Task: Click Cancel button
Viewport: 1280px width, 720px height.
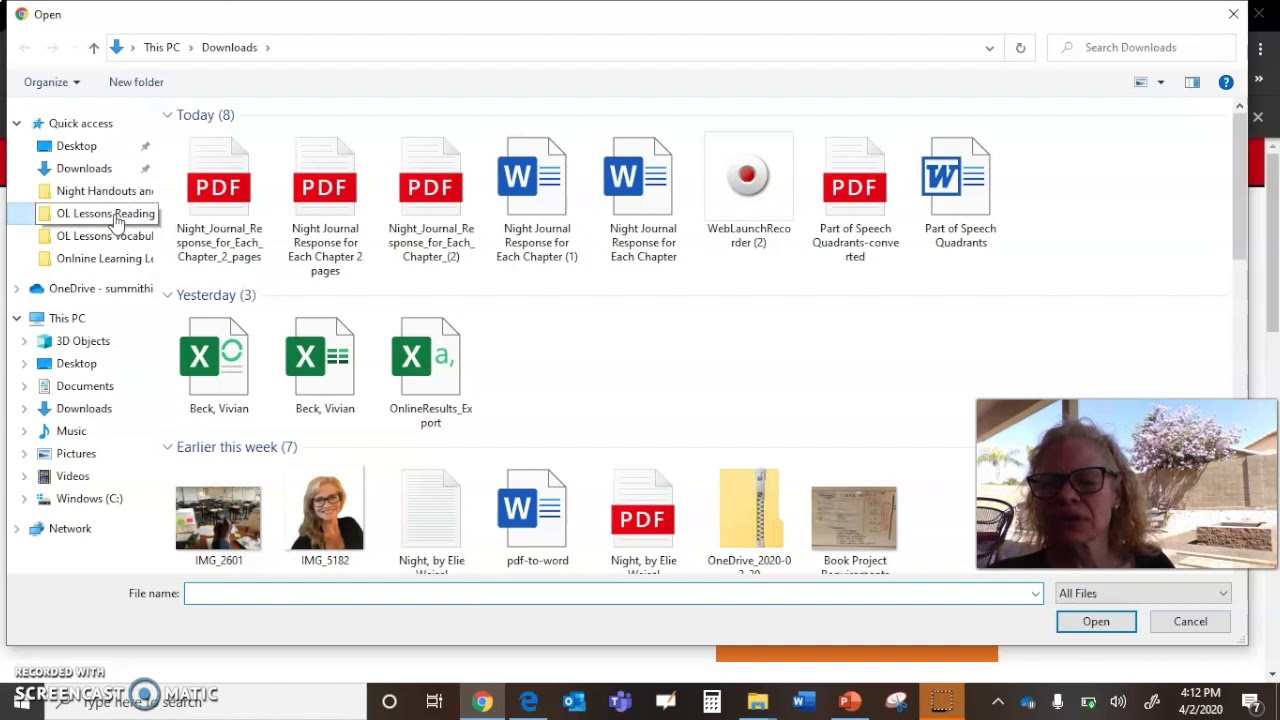Action: (1190, 622)
